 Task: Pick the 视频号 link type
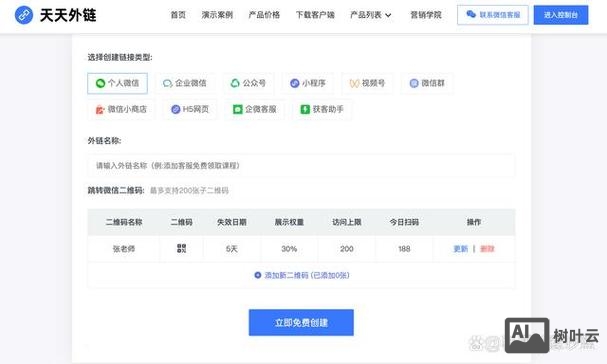[367, 83]
